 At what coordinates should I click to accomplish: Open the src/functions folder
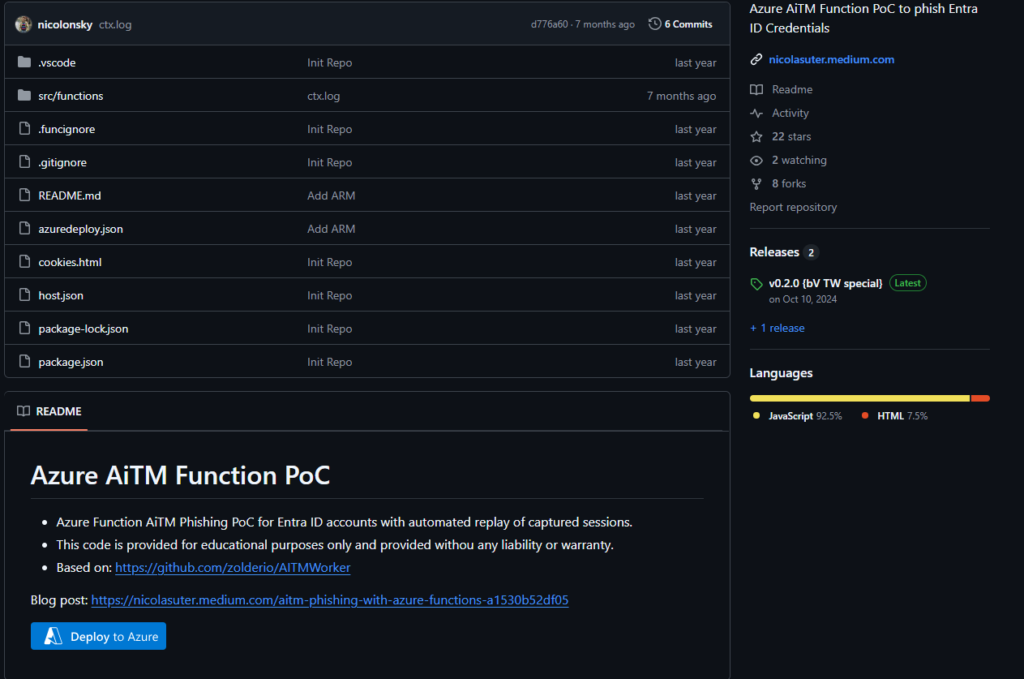pyautogui.click(x=71, y=96)
